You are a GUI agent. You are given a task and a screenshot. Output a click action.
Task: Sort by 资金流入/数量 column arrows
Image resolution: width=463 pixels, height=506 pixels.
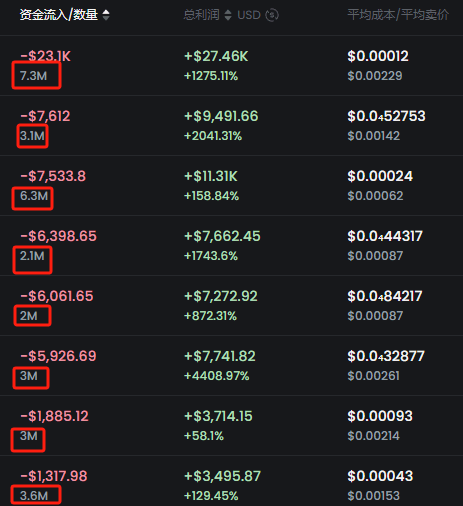(106, 15)
